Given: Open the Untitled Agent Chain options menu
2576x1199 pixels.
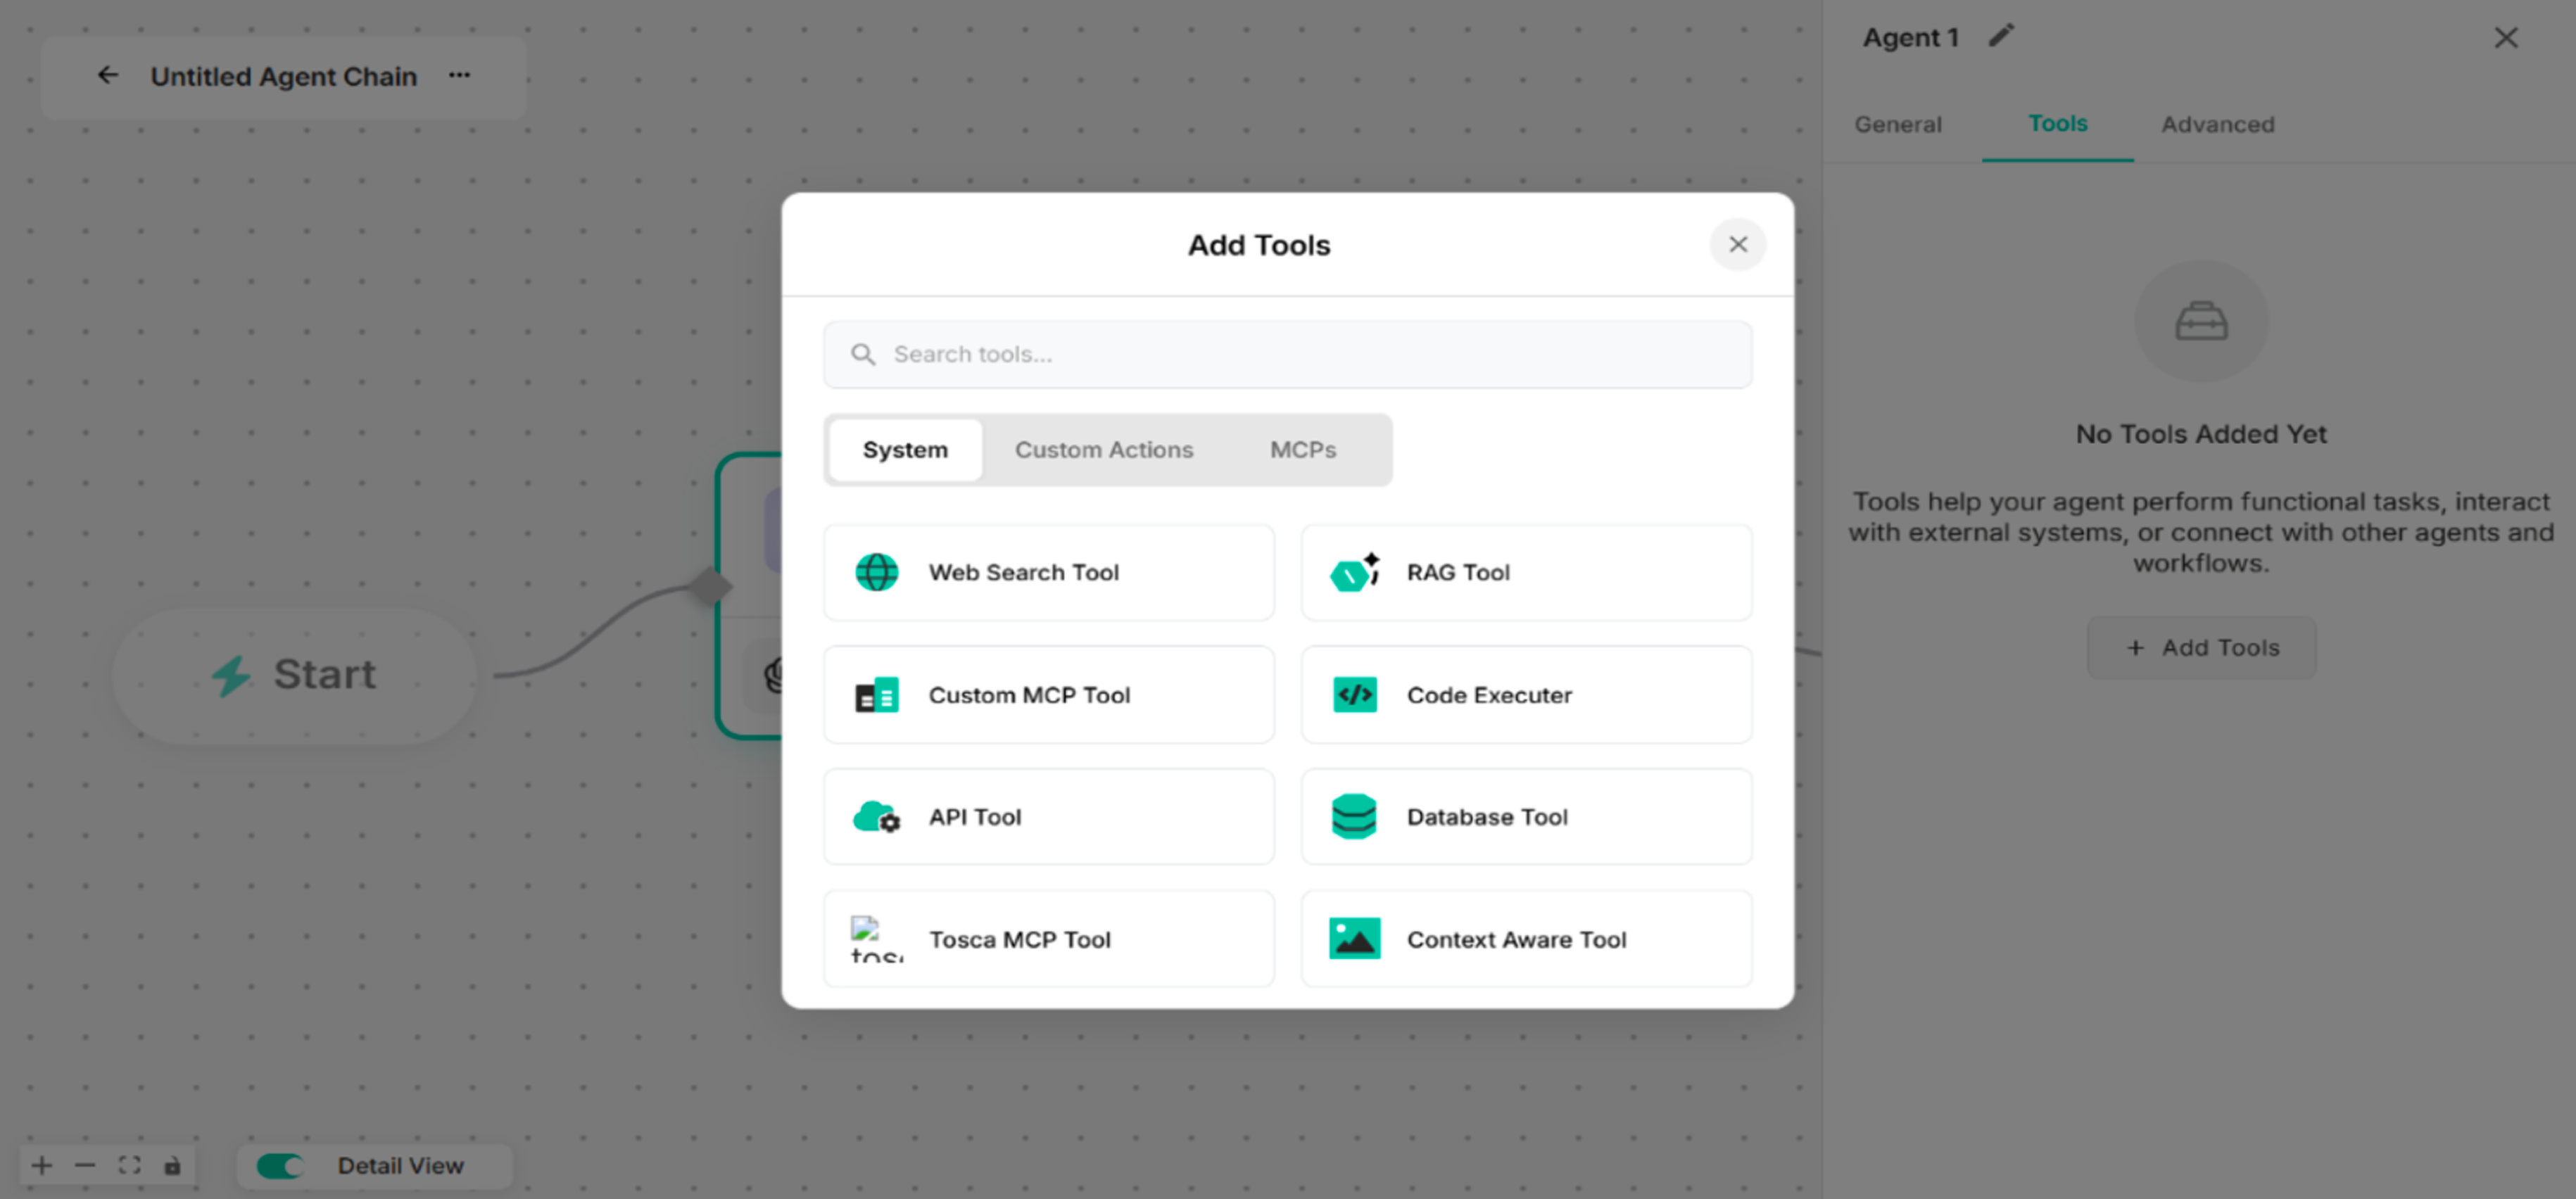Looking at the screenshot, I should (459, 75).
